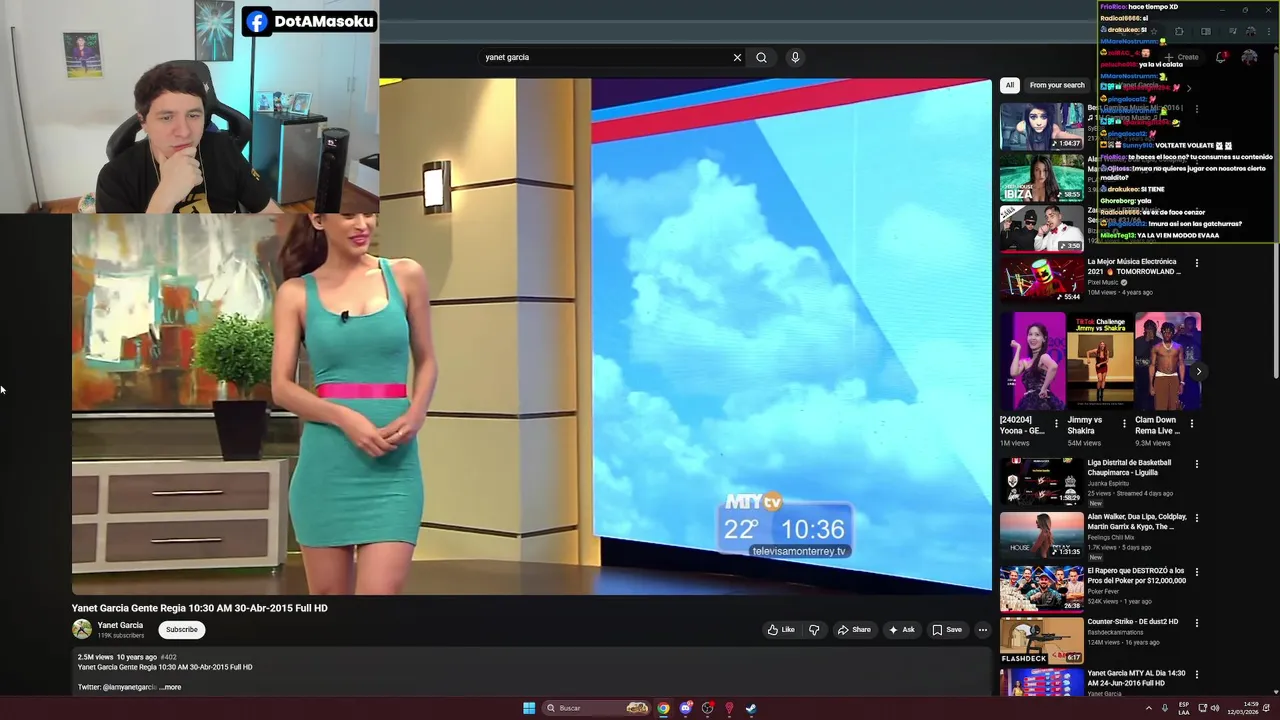Switch the ESP LAA input language
This screenshot has width=1280, height=720.
pyautogui.click(x=1184, y=708)
